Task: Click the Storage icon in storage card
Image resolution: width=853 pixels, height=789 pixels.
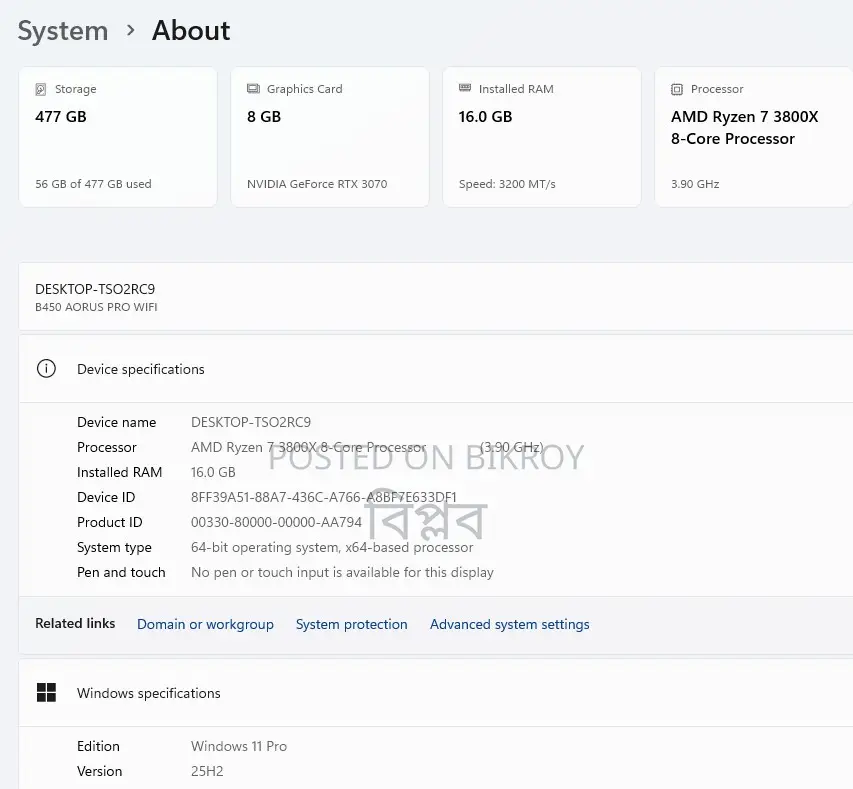Action: point(41,89)
